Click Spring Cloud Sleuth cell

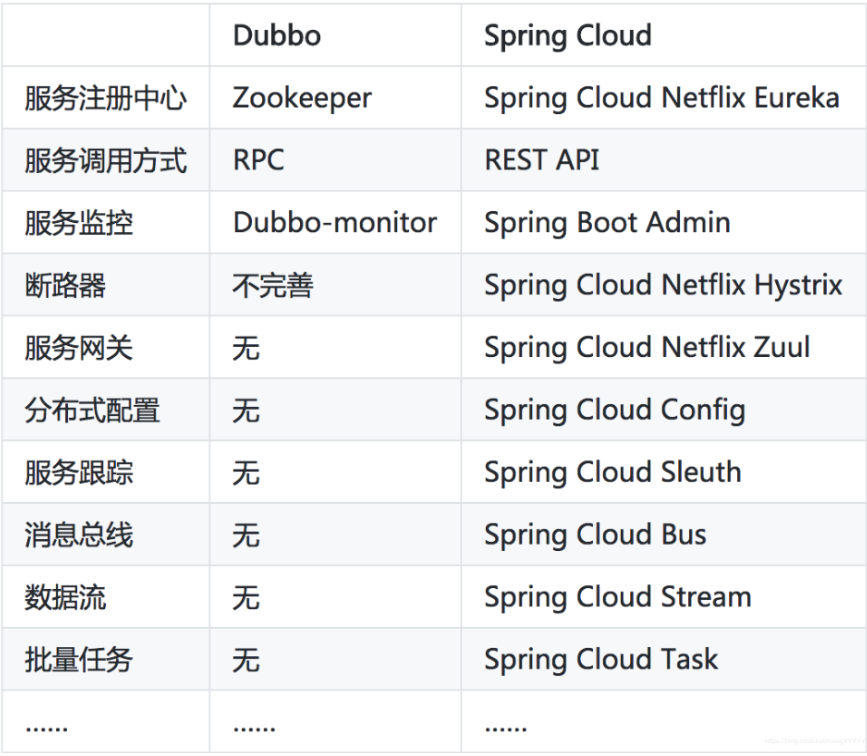(x=612, y=472)
